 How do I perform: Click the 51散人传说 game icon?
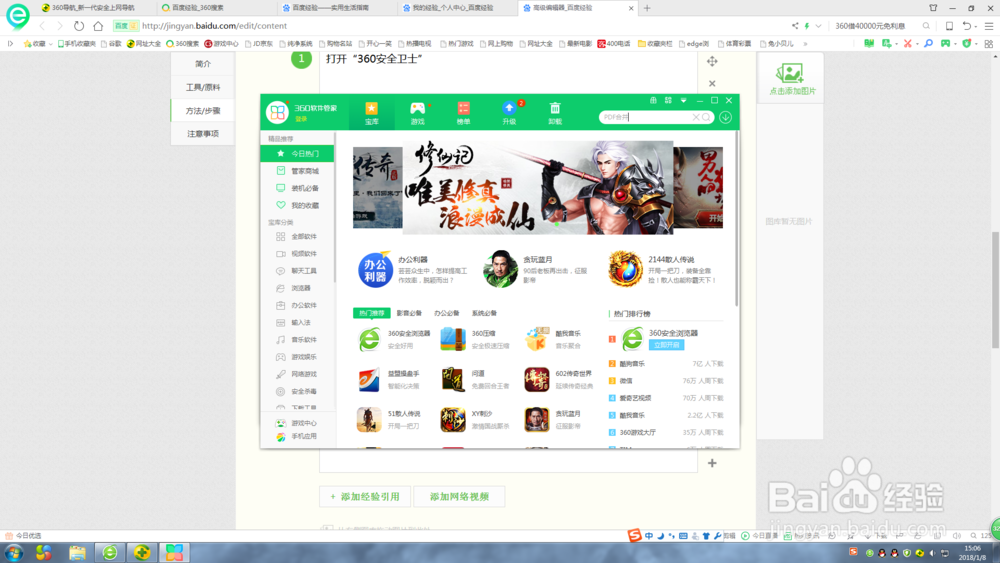click(x=369, y=420)
